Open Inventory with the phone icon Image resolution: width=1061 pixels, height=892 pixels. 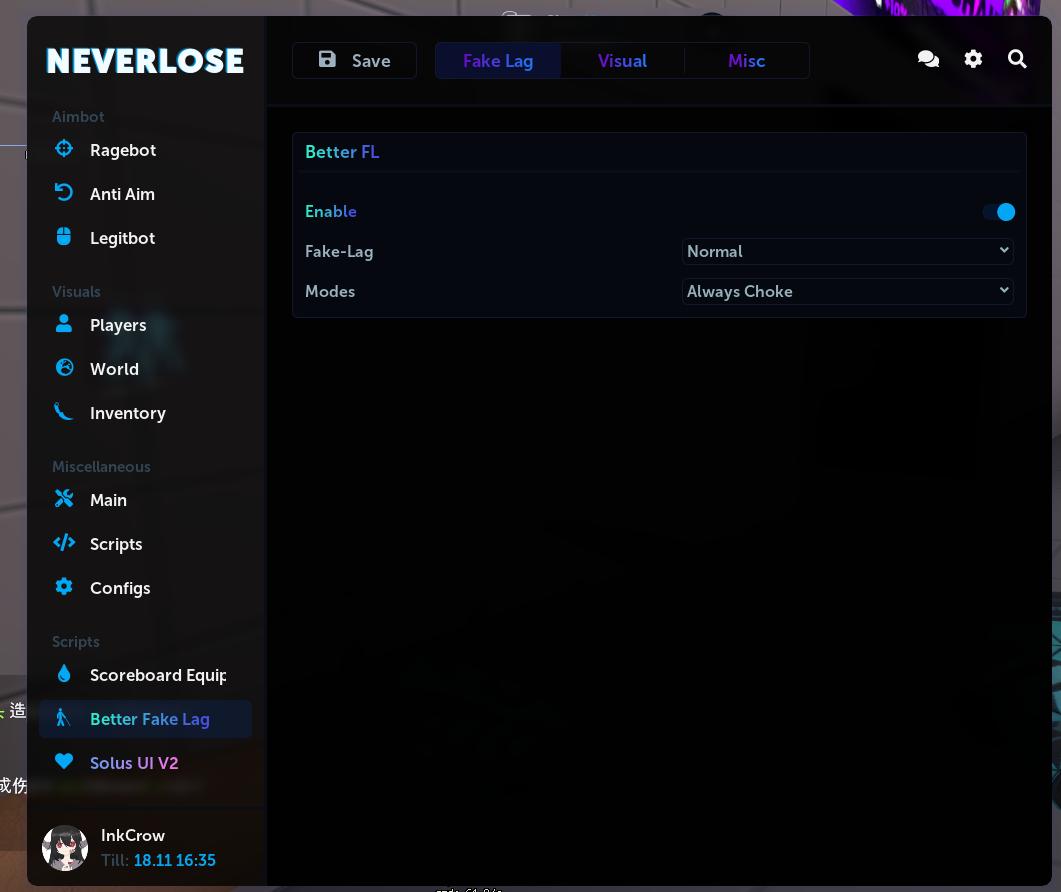[x=64, y=410]
